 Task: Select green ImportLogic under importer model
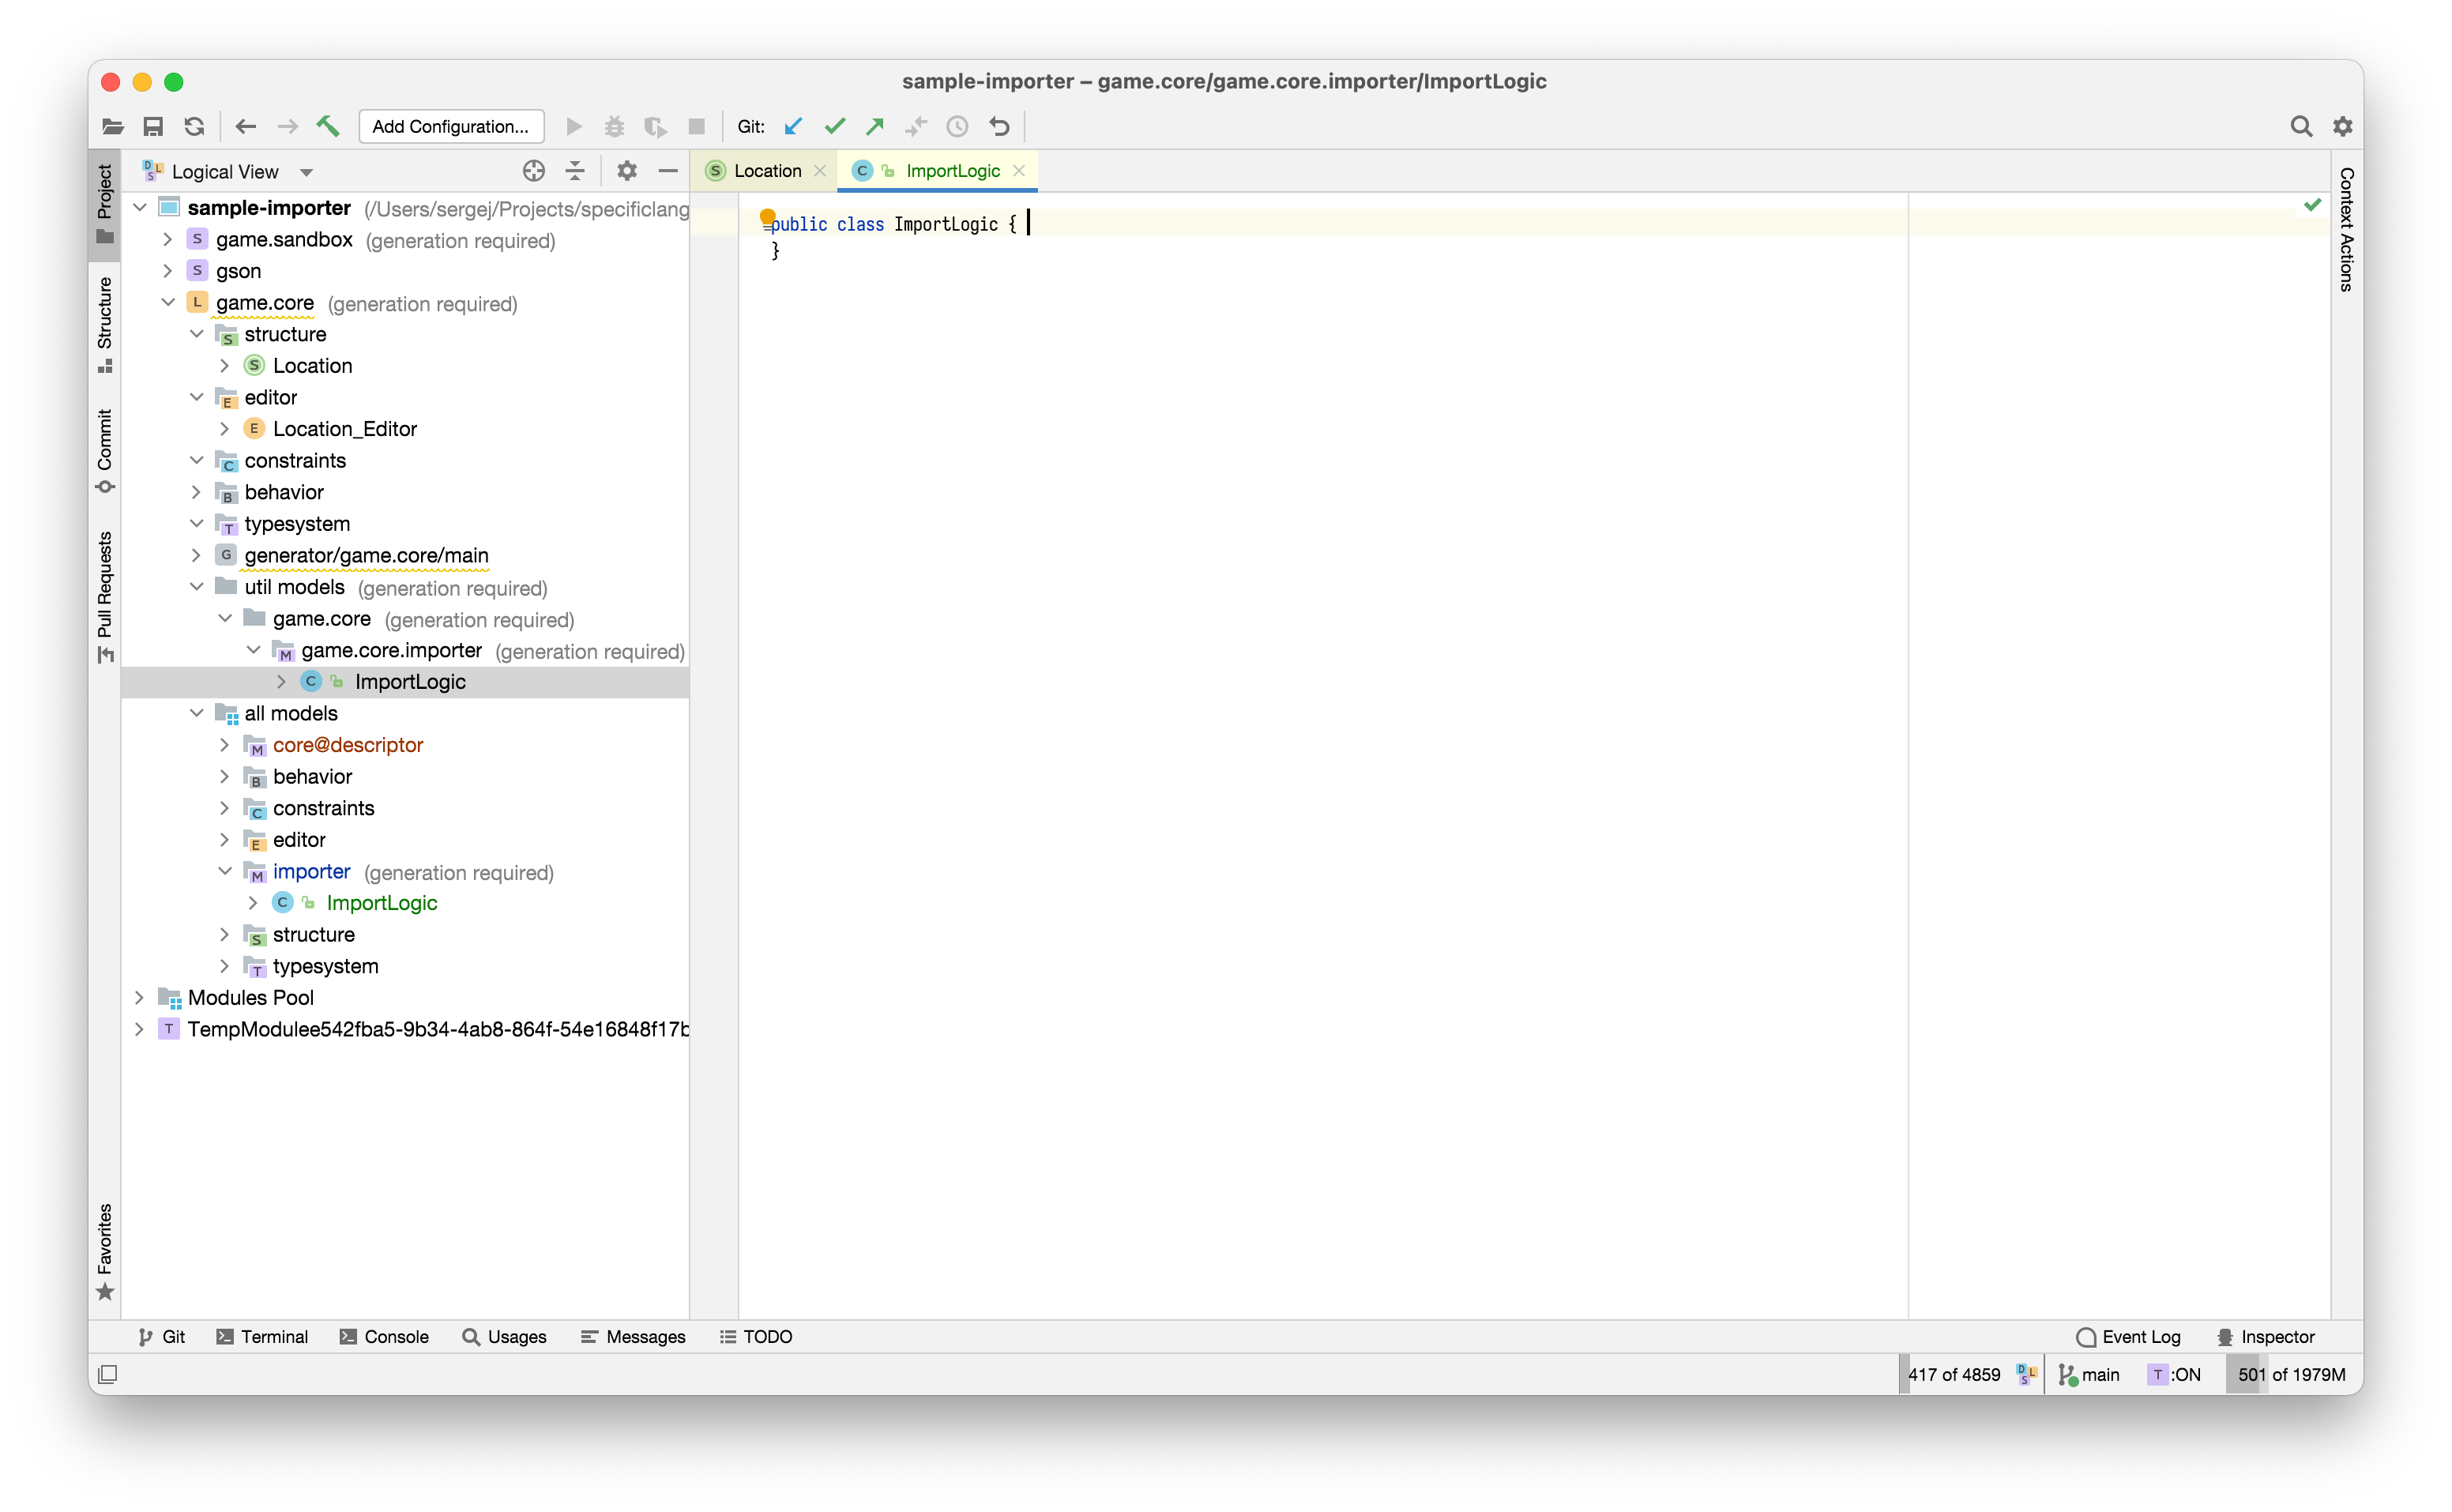[x=381, y=903]
